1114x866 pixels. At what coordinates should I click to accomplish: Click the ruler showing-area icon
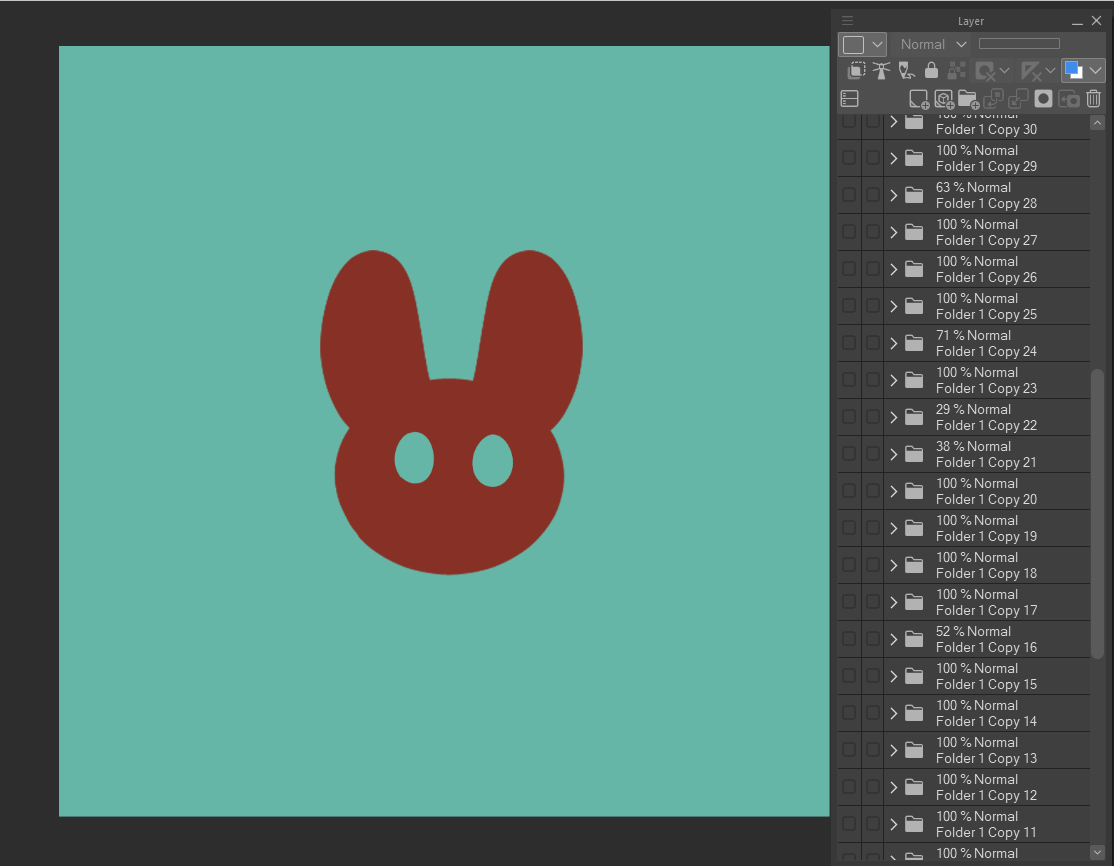tap(1031, 70)
